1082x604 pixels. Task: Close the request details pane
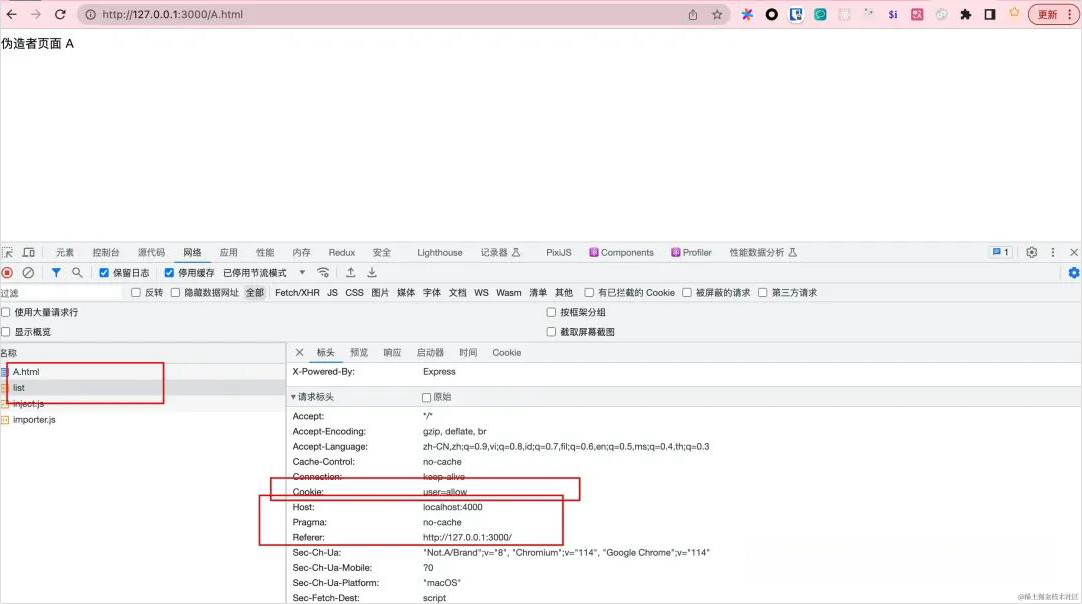(299, 353)
